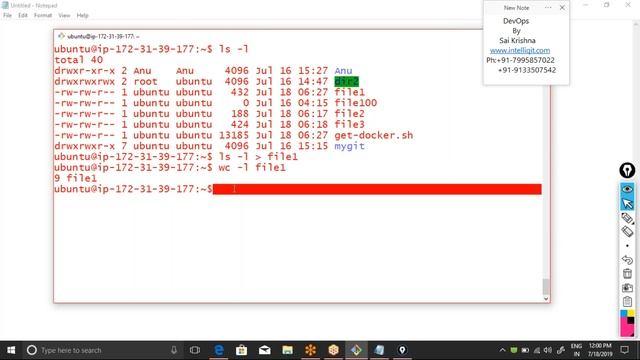Show hidden system tray icons
Screen dimensions: 640x360
(x=502, y=350)
